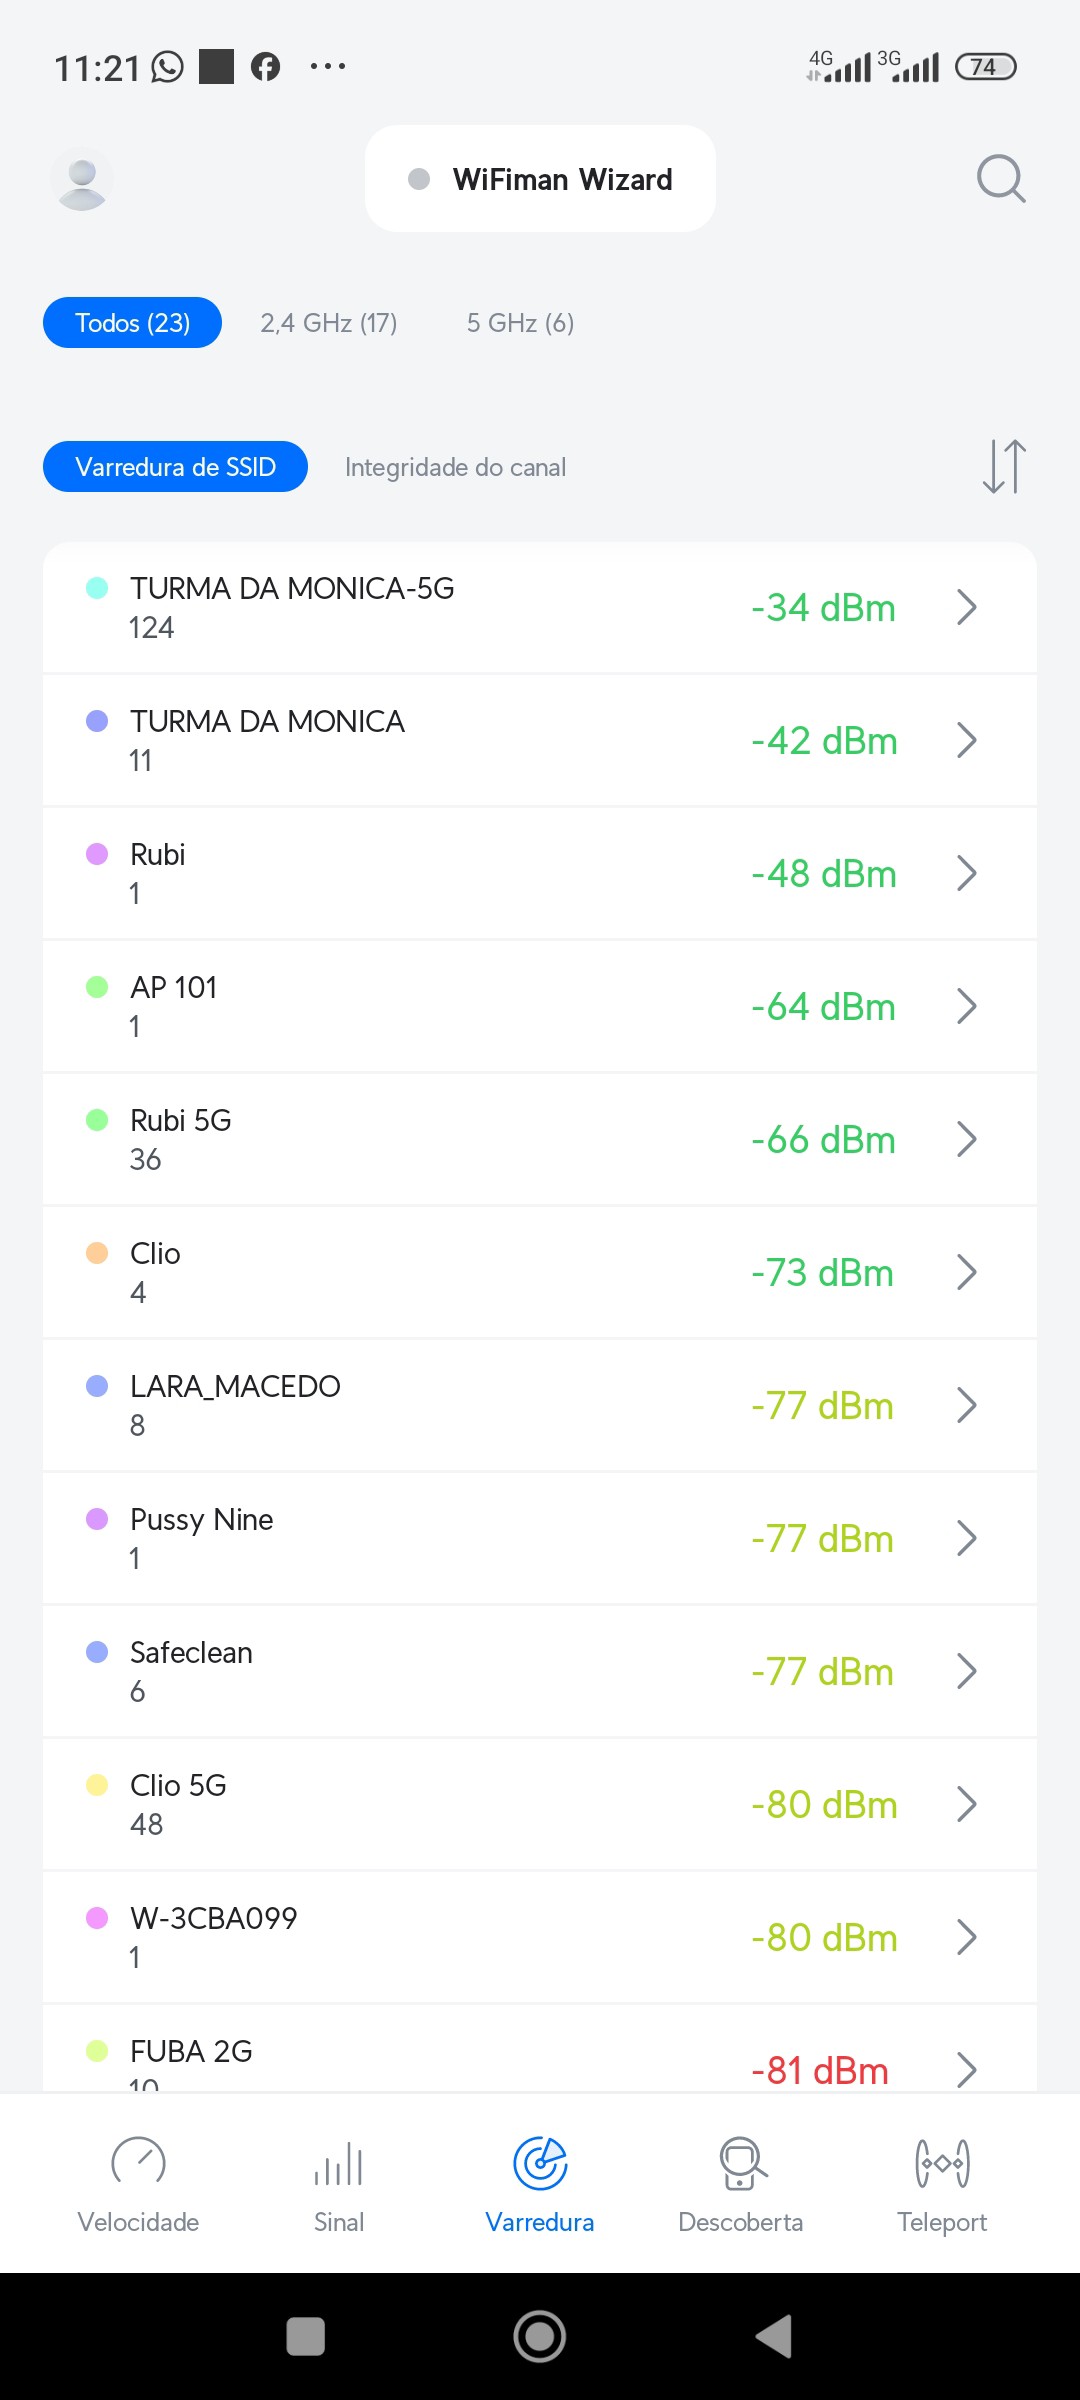This screenshot has height=2400, width=1080.
Task: Switch to Varredura de SSID view
Action: click(175, 467)
